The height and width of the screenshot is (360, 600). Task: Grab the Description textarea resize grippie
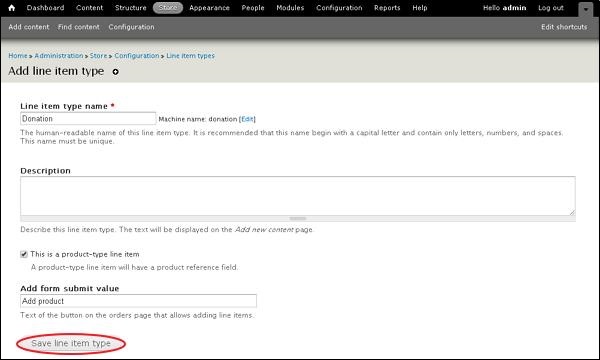(x=298, y=218)
